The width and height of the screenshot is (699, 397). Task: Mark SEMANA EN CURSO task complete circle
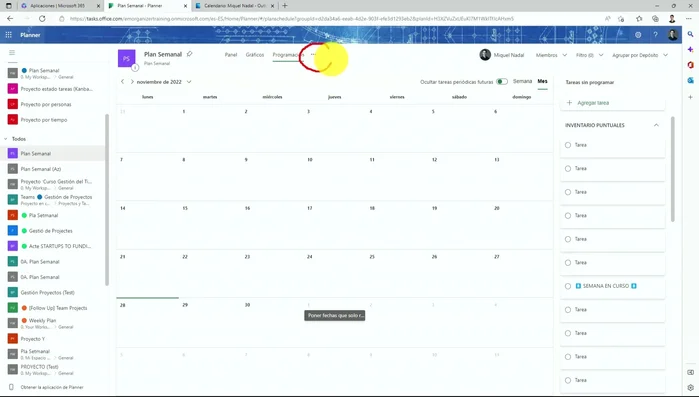point(567,286)
